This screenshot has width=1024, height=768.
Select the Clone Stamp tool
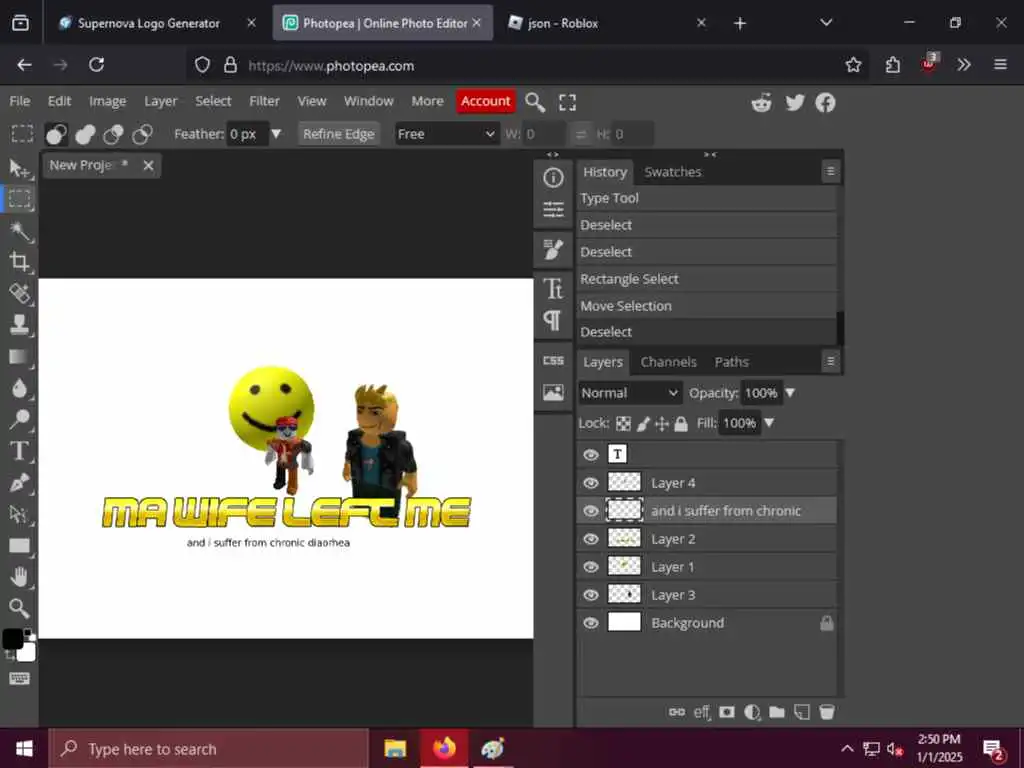tap(20, 325)
